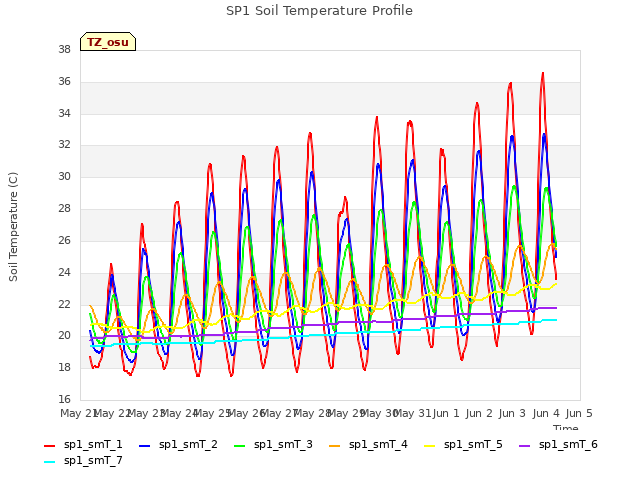
Task: Click the yellow sp1_smT_5 legend color marker
Action: (x=429, y=446)
